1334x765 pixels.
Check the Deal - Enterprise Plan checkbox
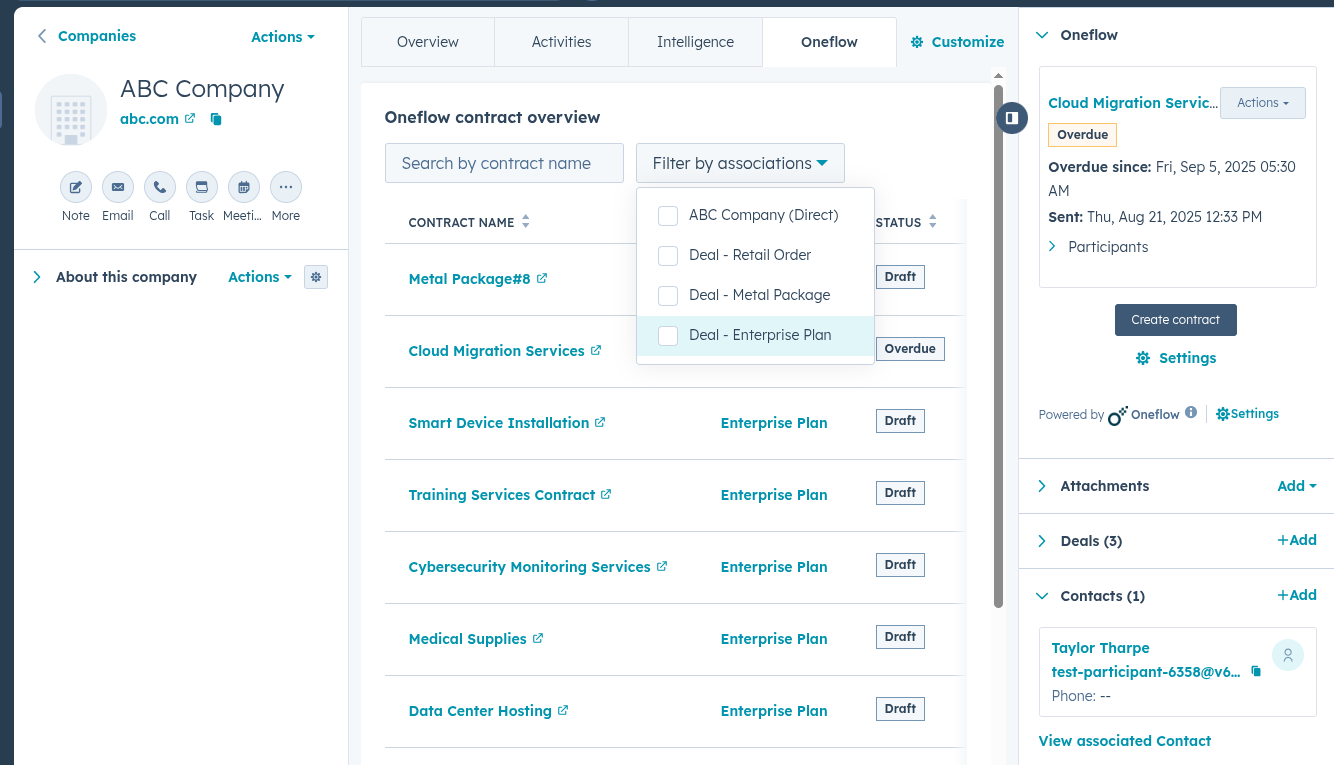pos(668,335)
